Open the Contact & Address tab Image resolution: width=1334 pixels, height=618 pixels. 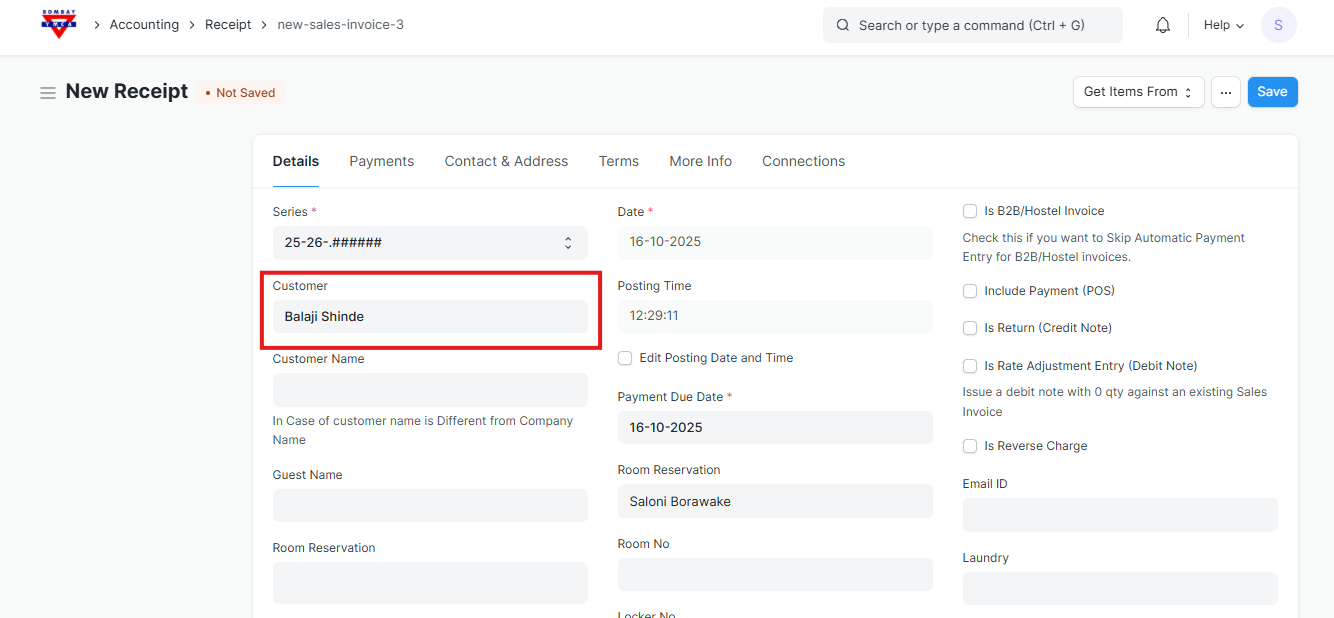coord(506,161)
